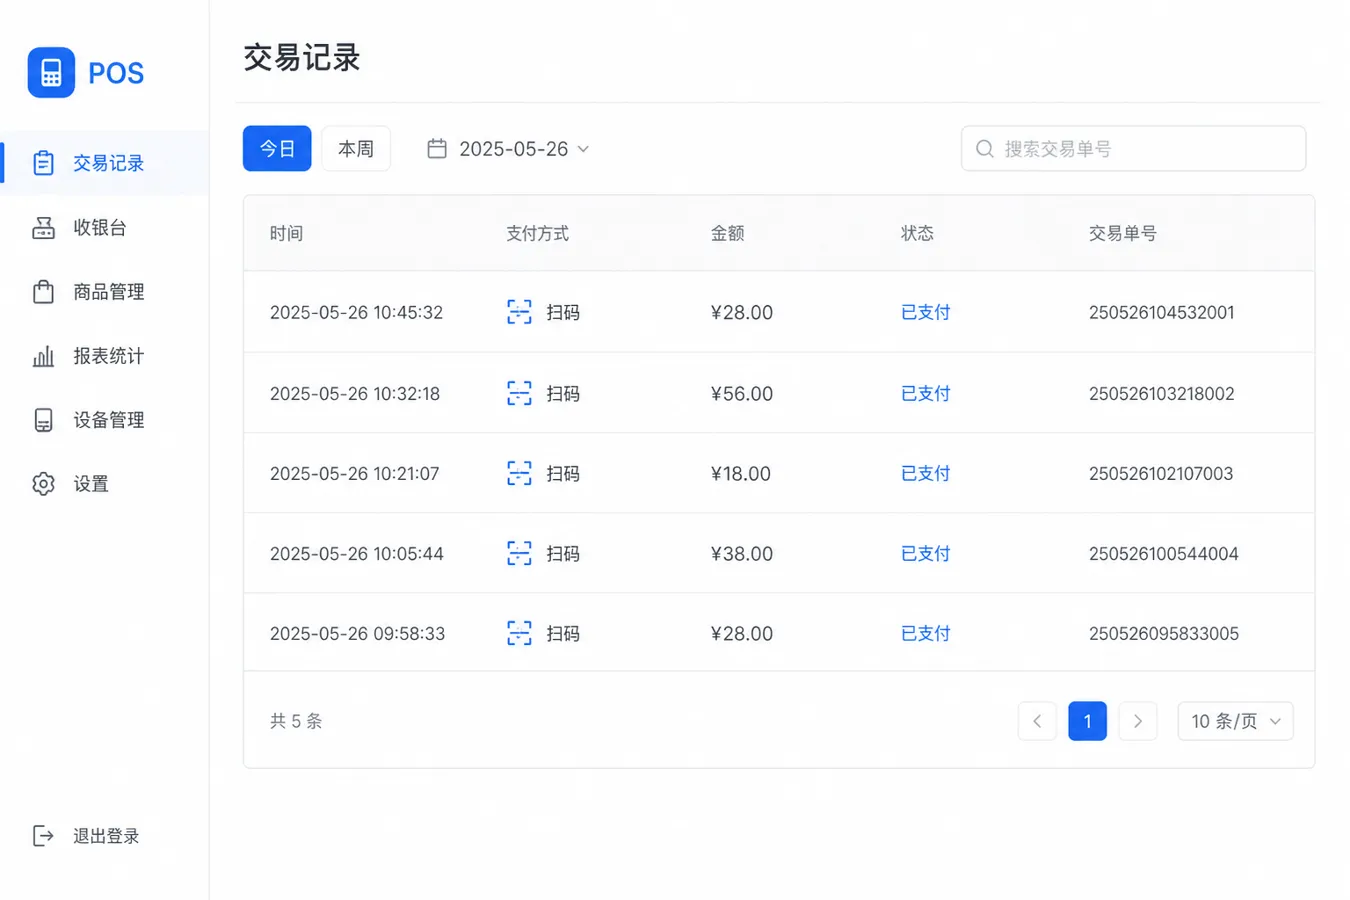This screenshot has width=1350, height=900.
Task: Click the 报表统计 bar chart icon
Action: (43, 356)
